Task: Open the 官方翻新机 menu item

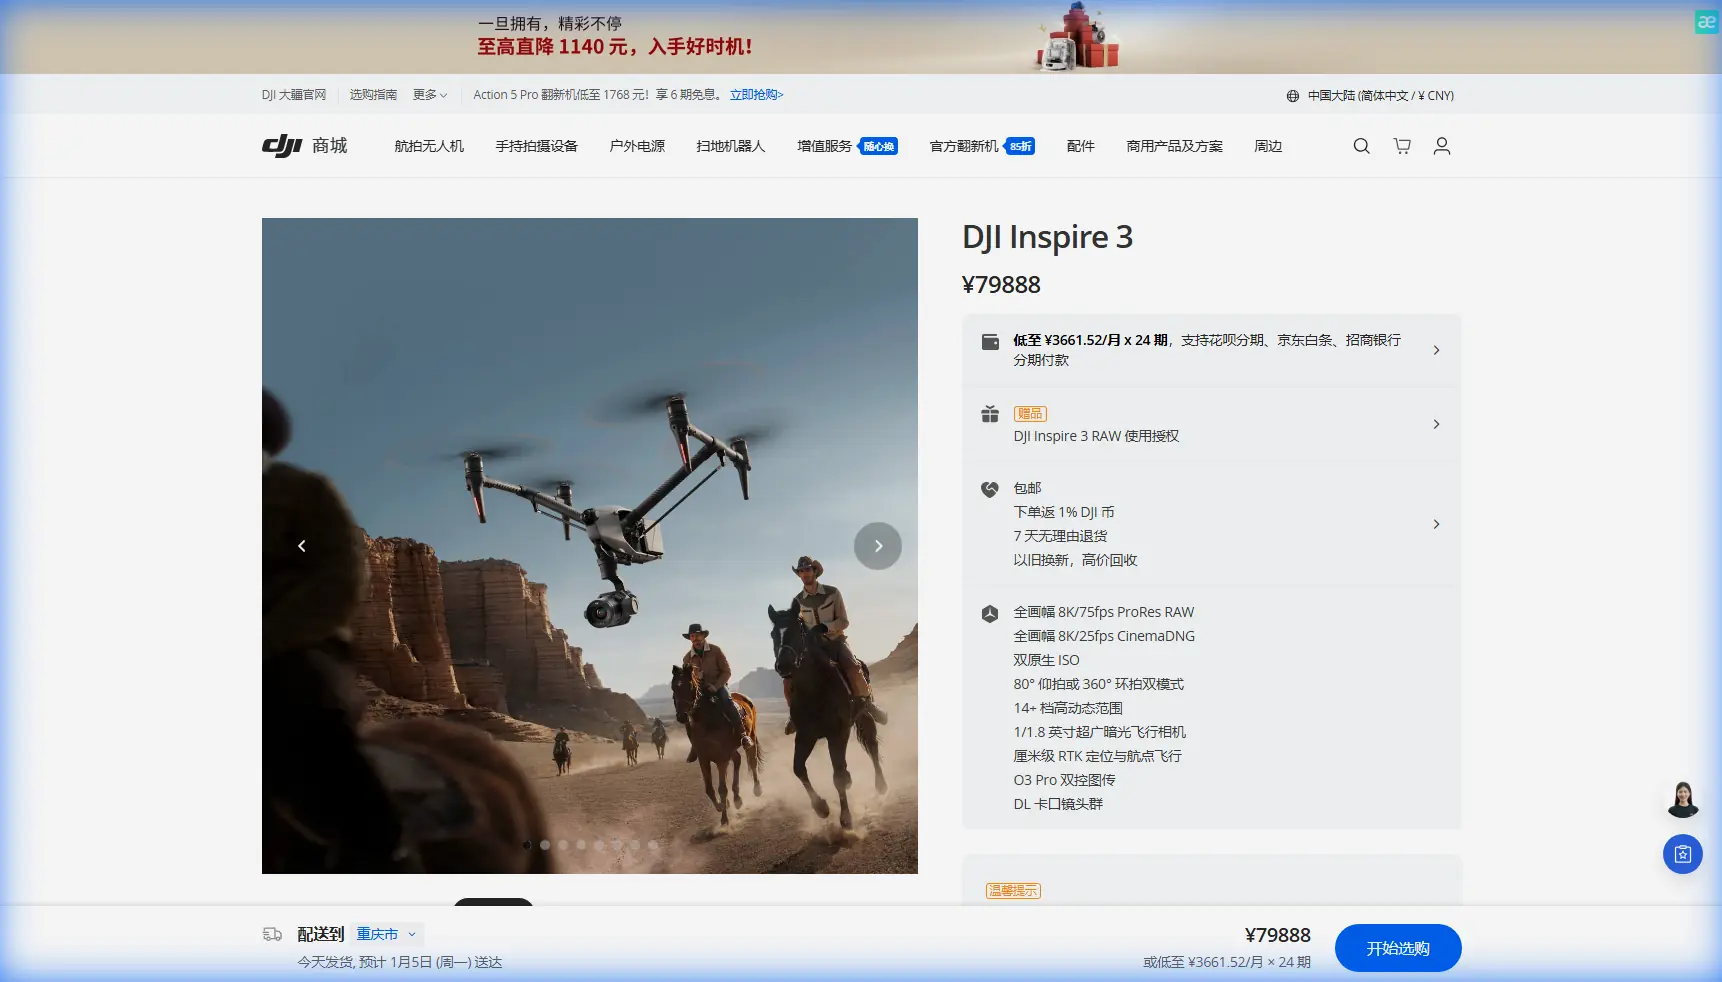Action: [963, 145]
